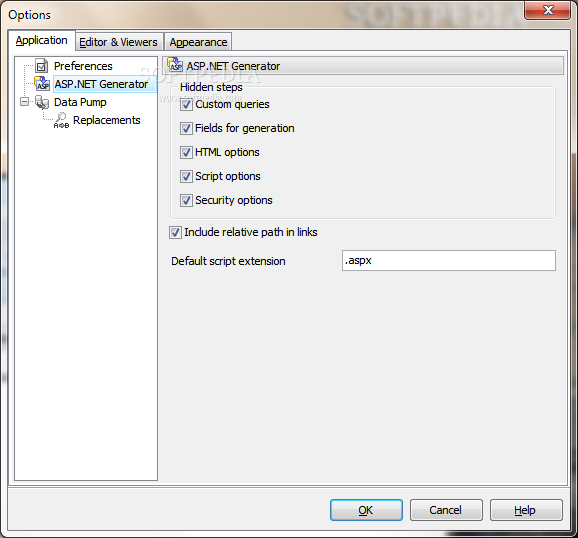Click the ASP.NET Generator tree icon

click(42, 84)
